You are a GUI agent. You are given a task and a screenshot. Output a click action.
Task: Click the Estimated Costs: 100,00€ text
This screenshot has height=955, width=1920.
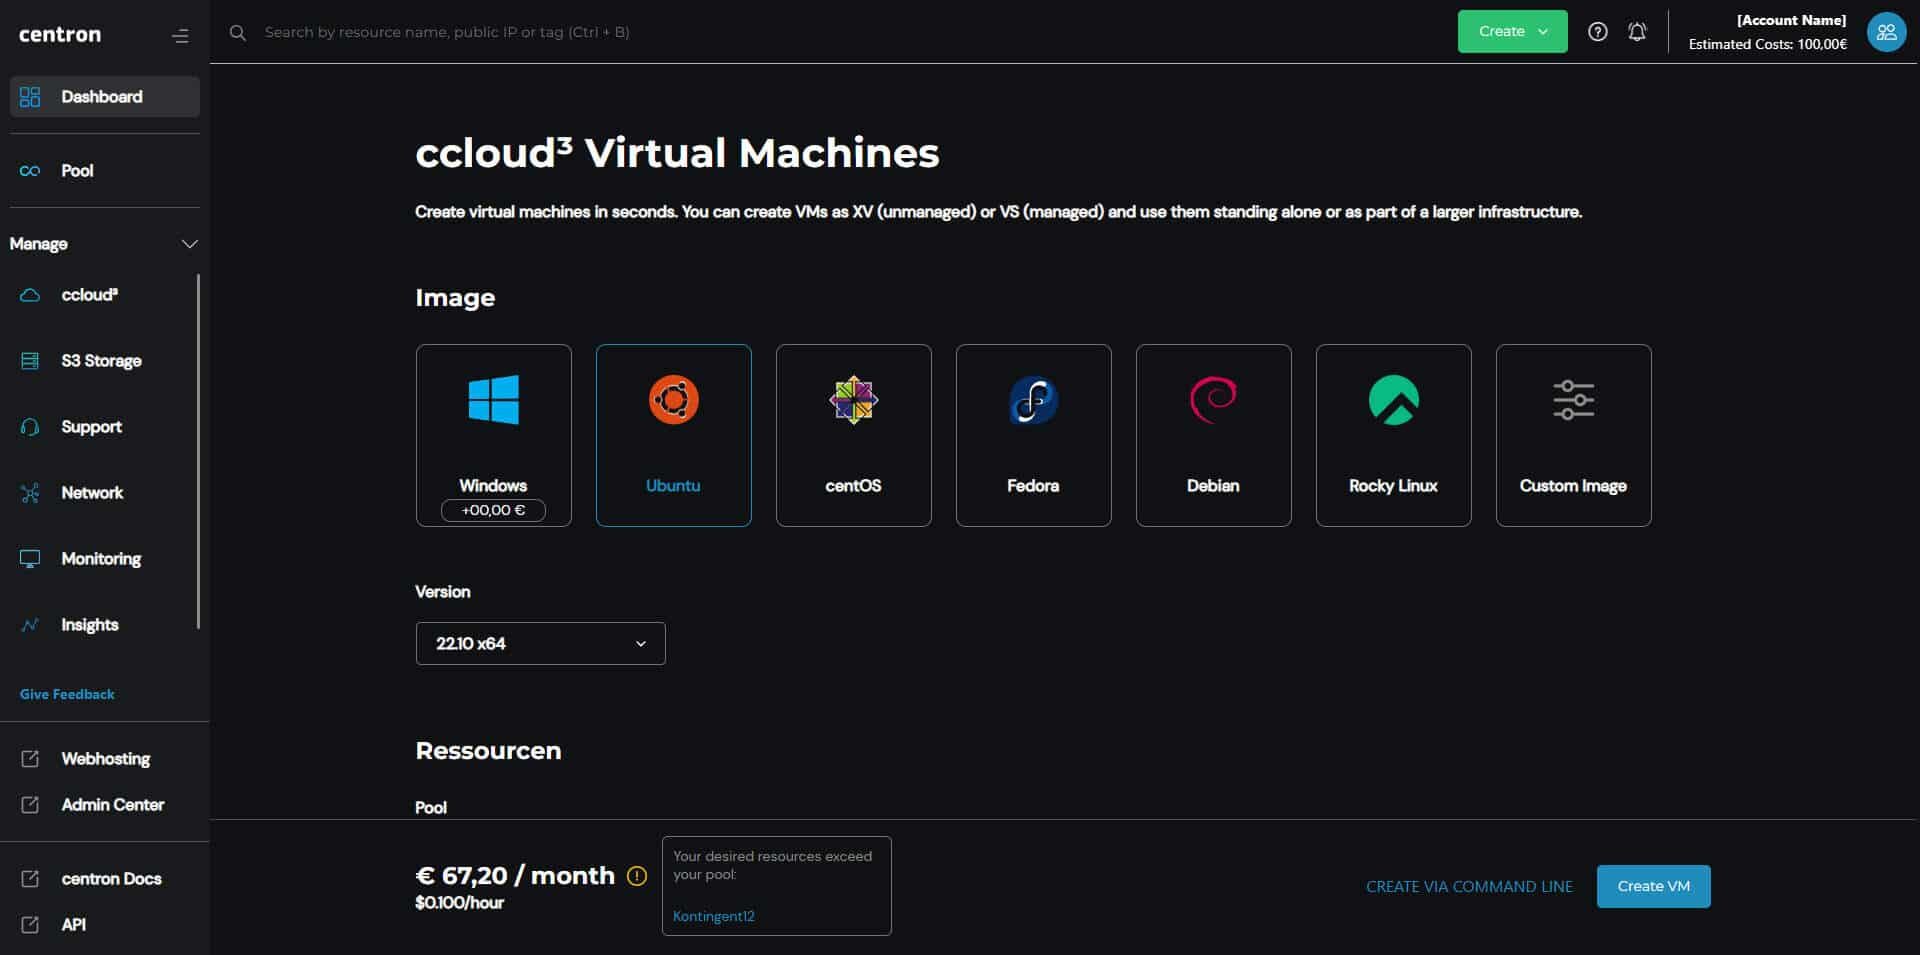[x=1768, y=44]
